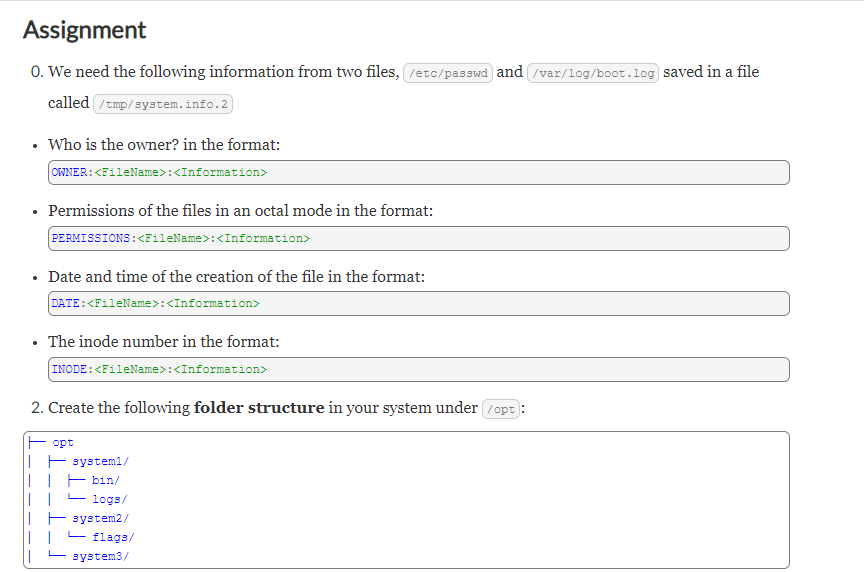Click the INODE format code block
This screenshot has height=572, width=864.
pyautogui.click(x=419, y=369)
